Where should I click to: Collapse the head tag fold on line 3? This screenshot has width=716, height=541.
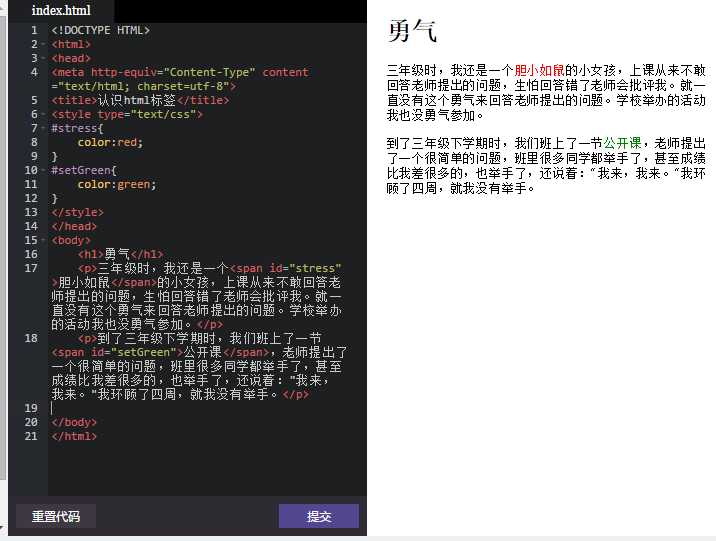tap(43, 58)
